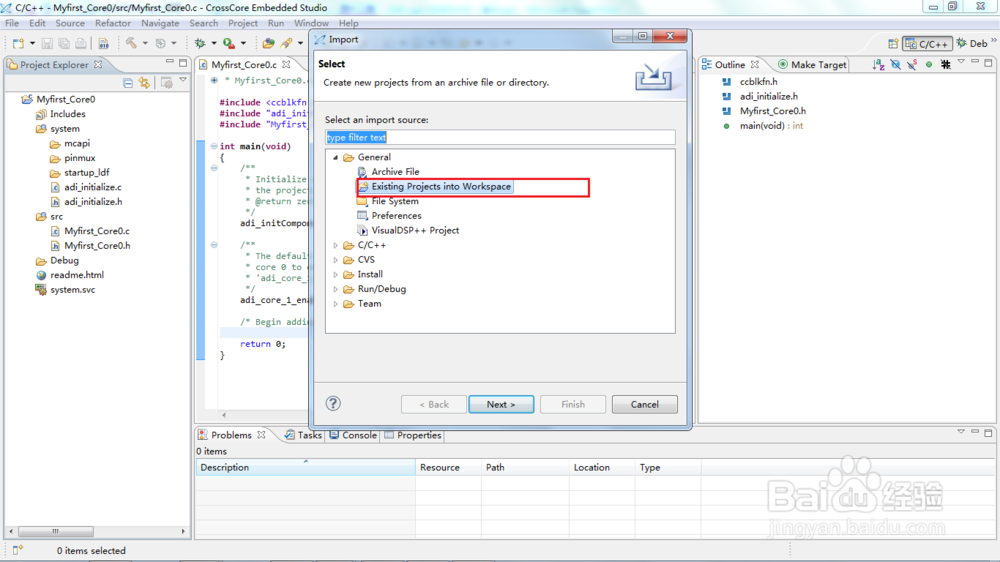Expand the C/C++ folder in Import tree
Viewport: 1000px width, 562px height.
(335, 246)
